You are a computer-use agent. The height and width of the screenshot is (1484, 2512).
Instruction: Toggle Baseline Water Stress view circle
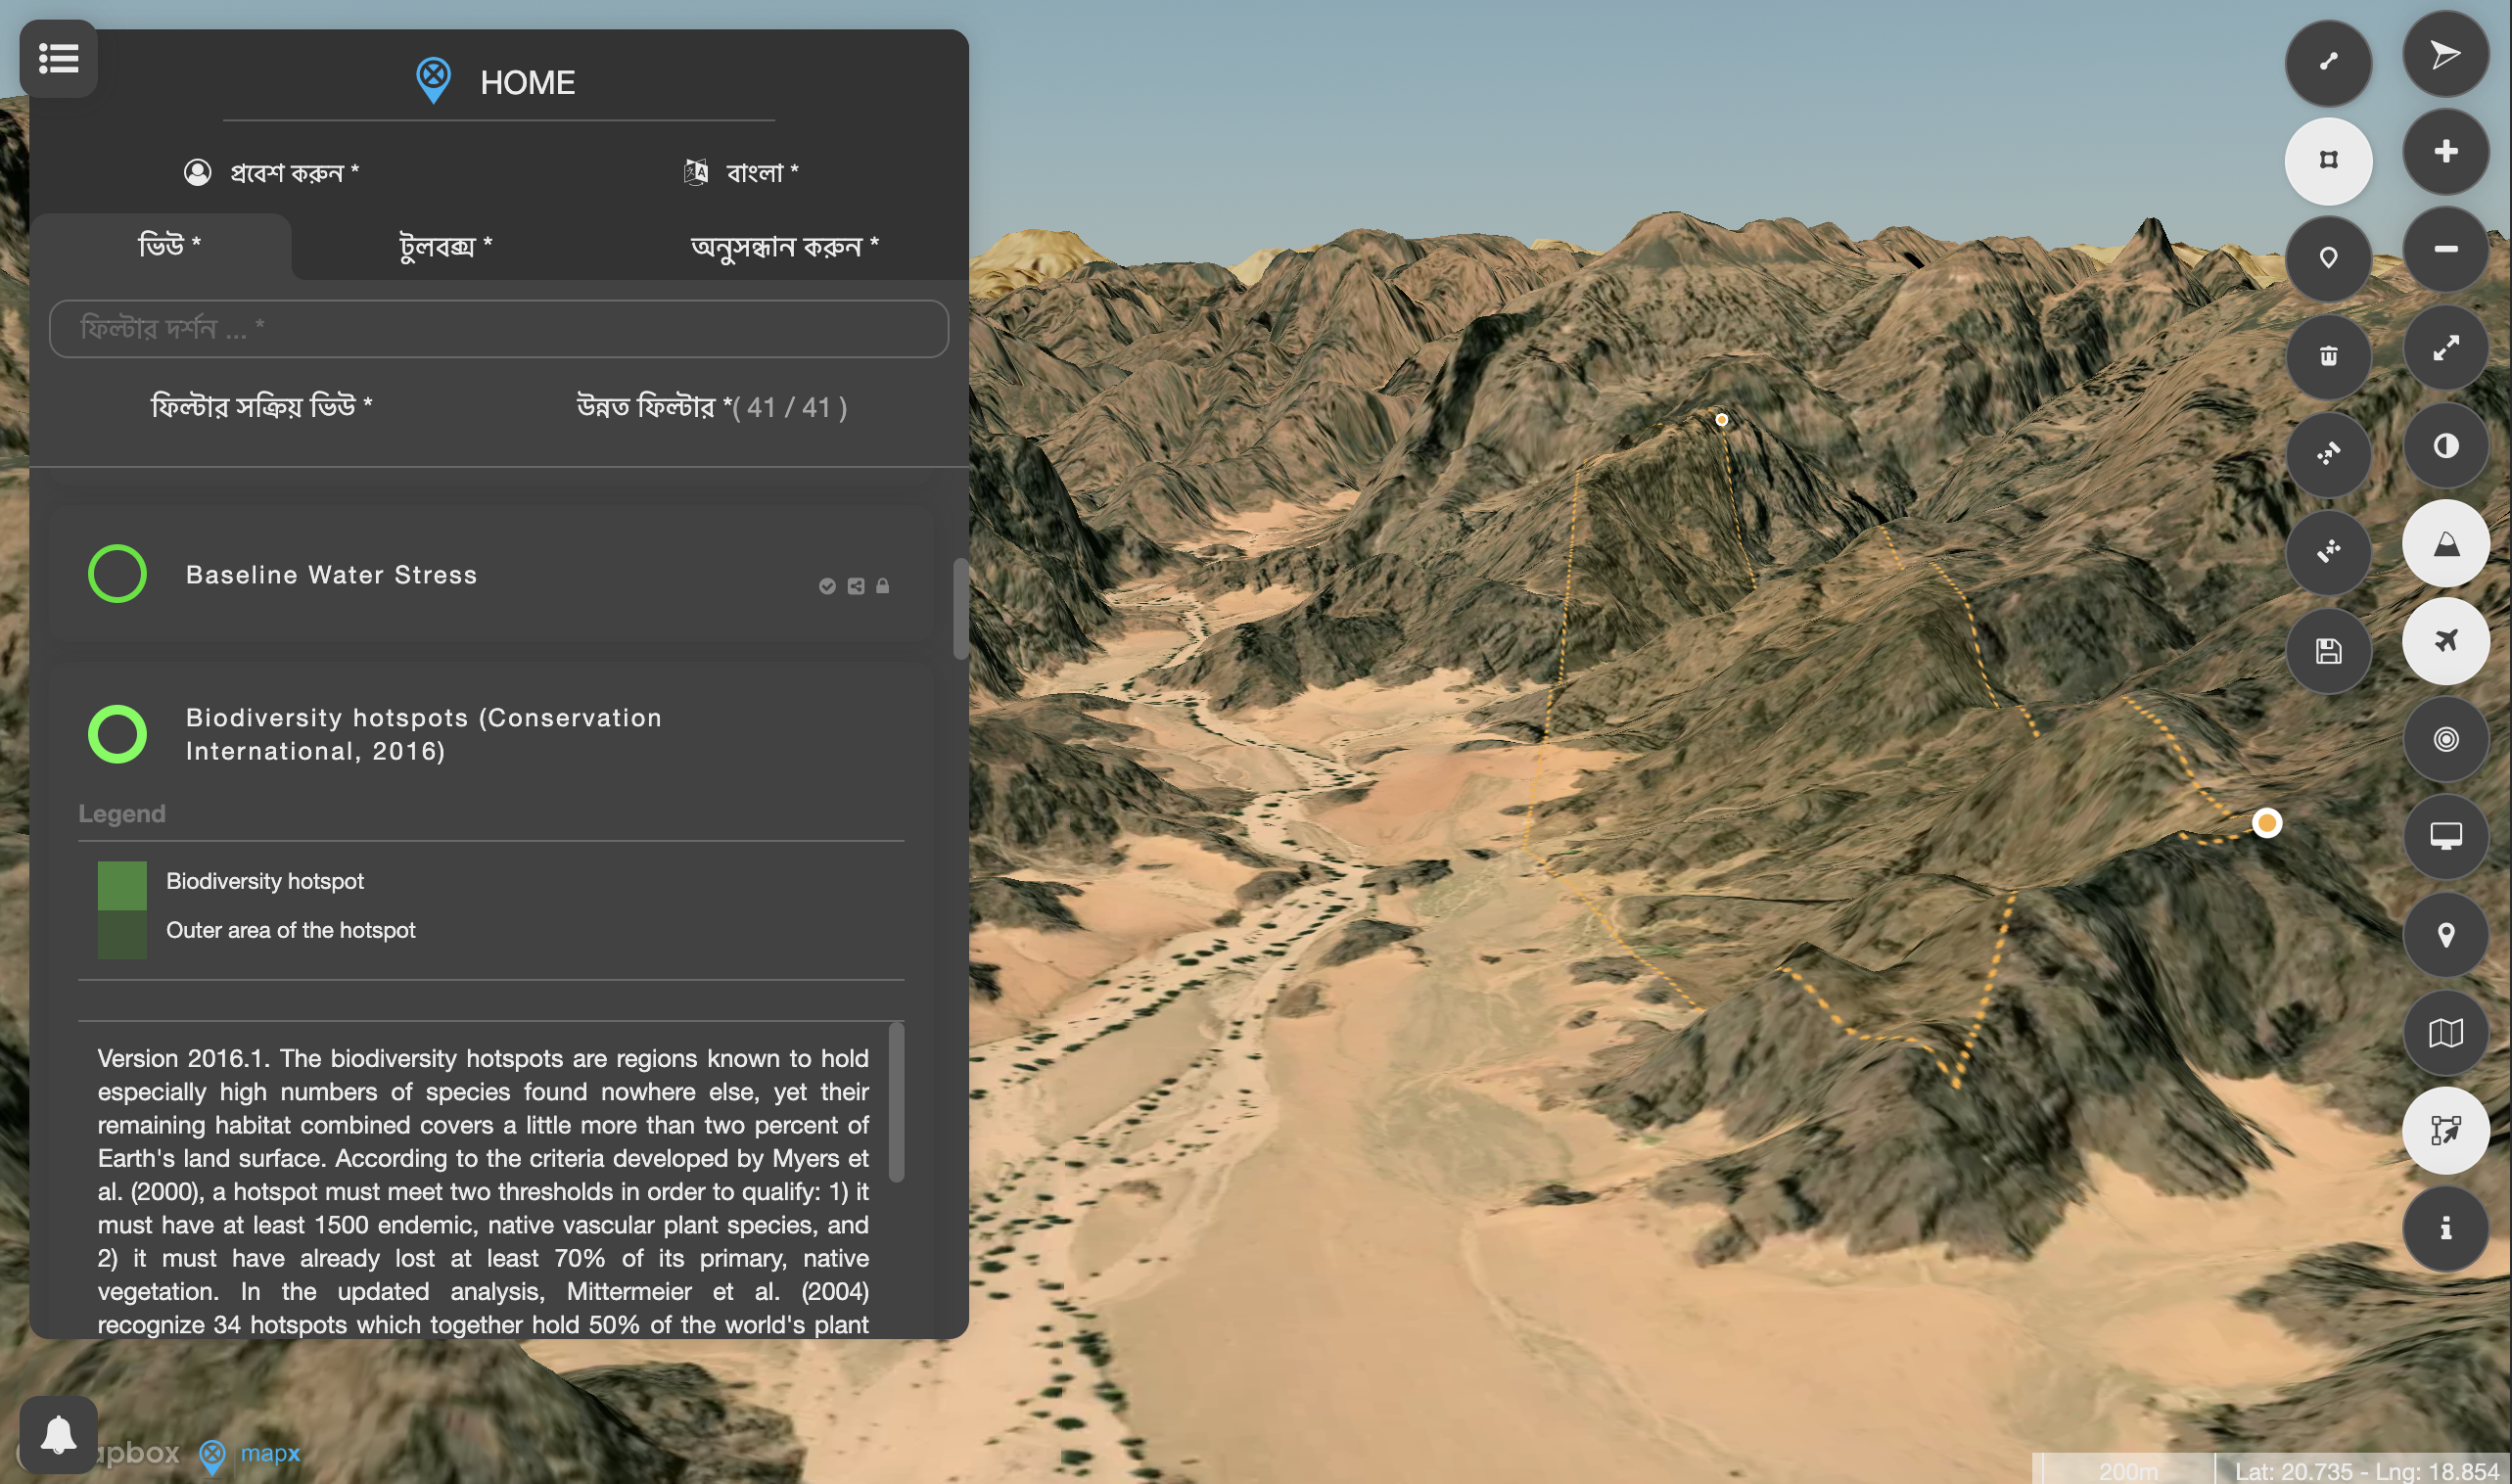point(117,574)
